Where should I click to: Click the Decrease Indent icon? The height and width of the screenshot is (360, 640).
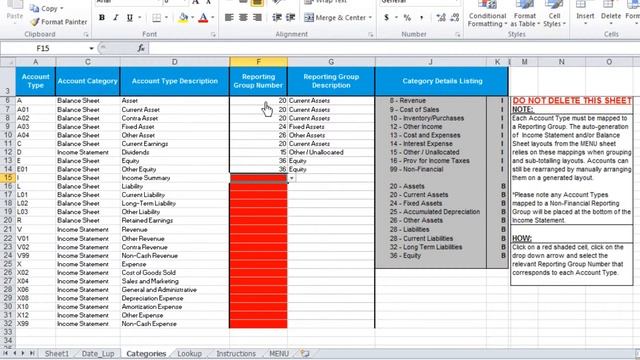(277, 18)
